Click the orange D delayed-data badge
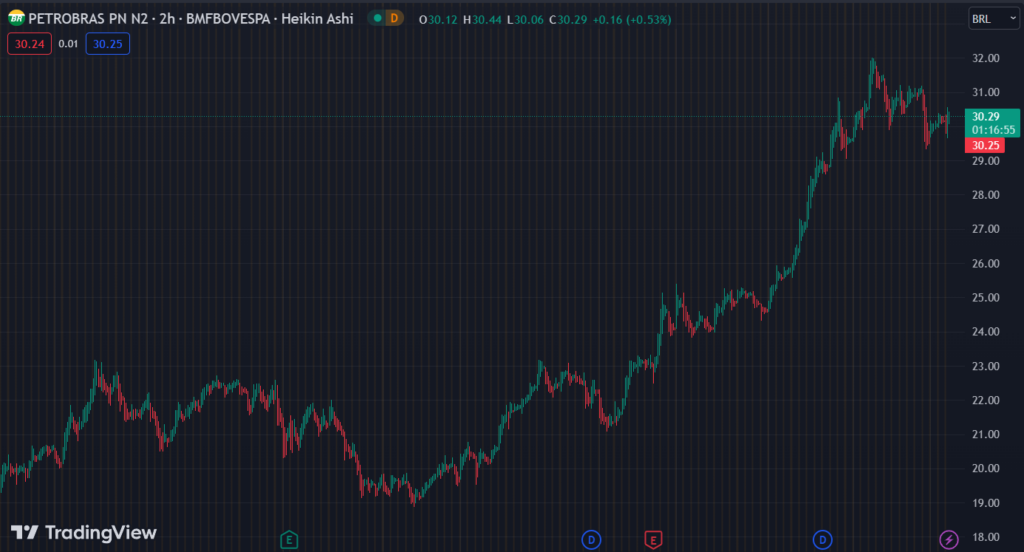The height and width of the screenshot is (552, 1024). [394, 18]
